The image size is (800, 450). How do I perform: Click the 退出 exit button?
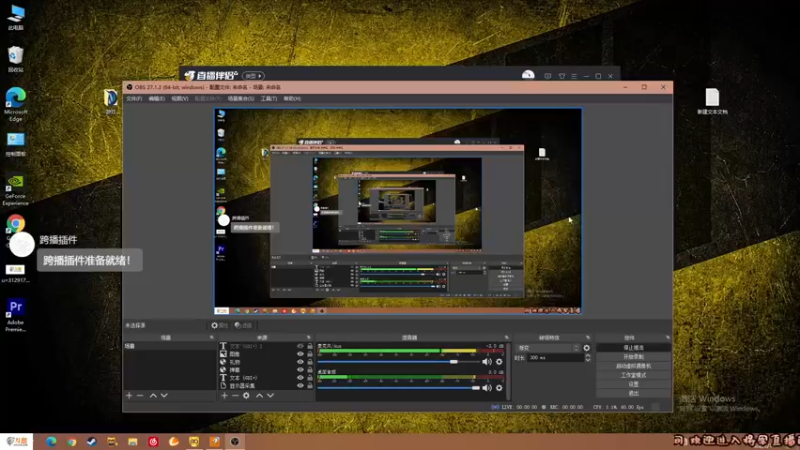coord(633,393)
